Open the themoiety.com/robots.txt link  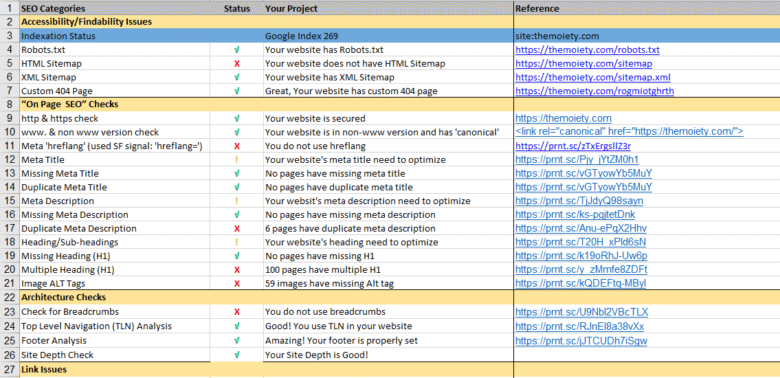[587, 50]
